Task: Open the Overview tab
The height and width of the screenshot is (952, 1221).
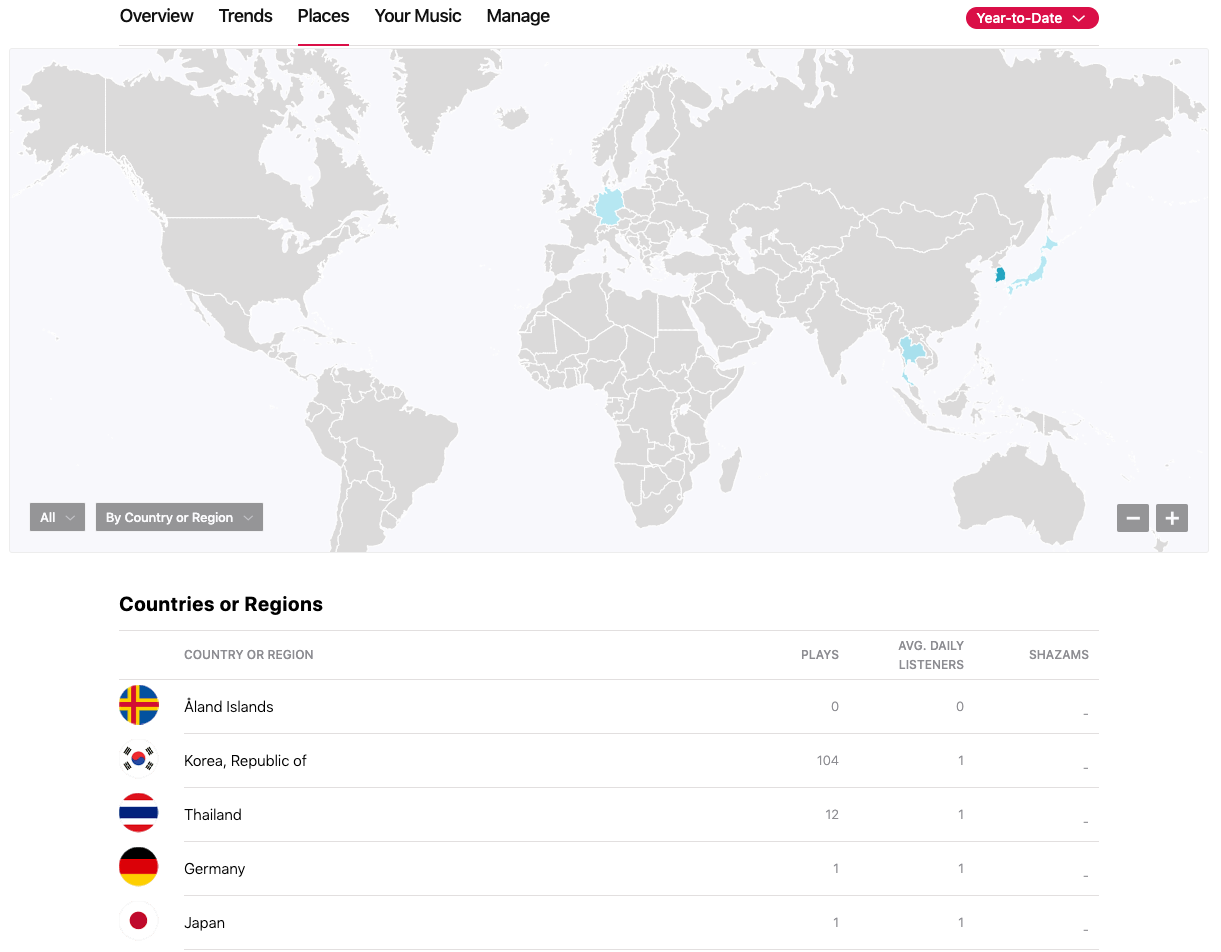Action: [156, 16]
